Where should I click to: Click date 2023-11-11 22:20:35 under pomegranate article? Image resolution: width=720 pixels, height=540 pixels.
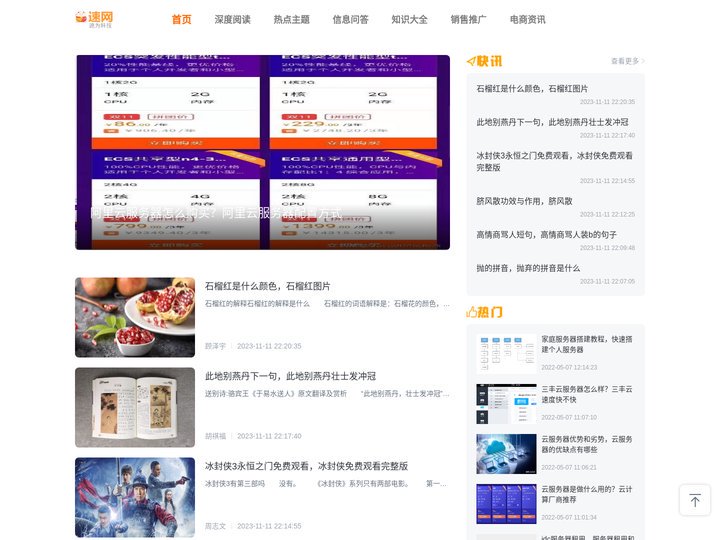[x=269, y=346]
